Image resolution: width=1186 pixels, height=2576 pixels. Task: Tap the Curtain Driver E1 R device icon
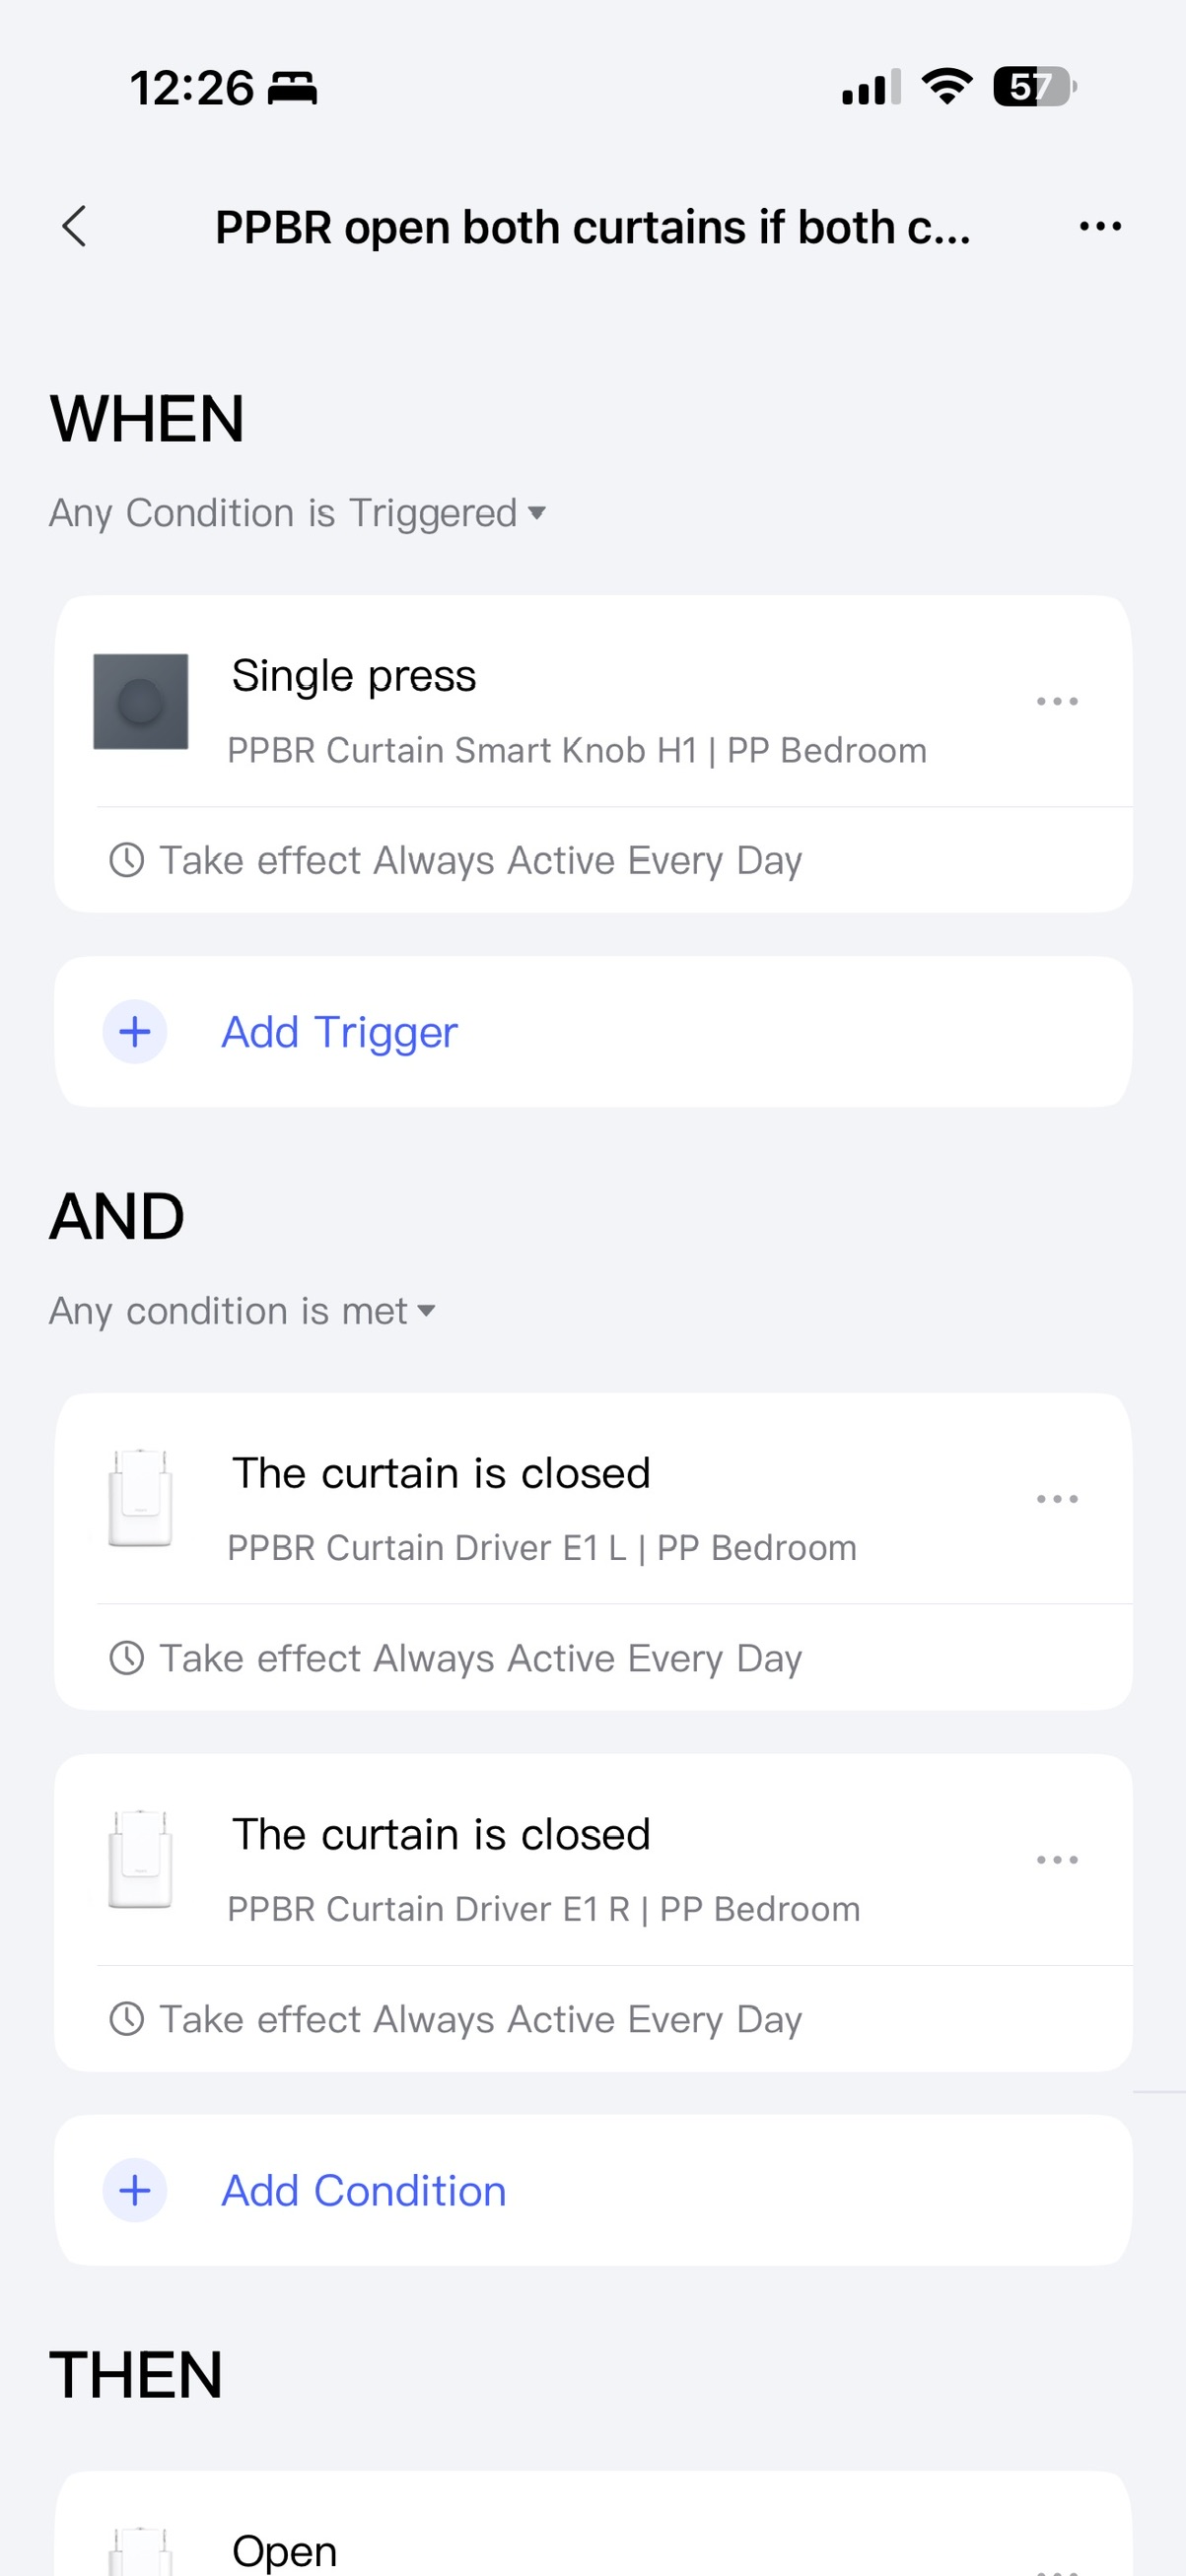tap(140, 1859)
